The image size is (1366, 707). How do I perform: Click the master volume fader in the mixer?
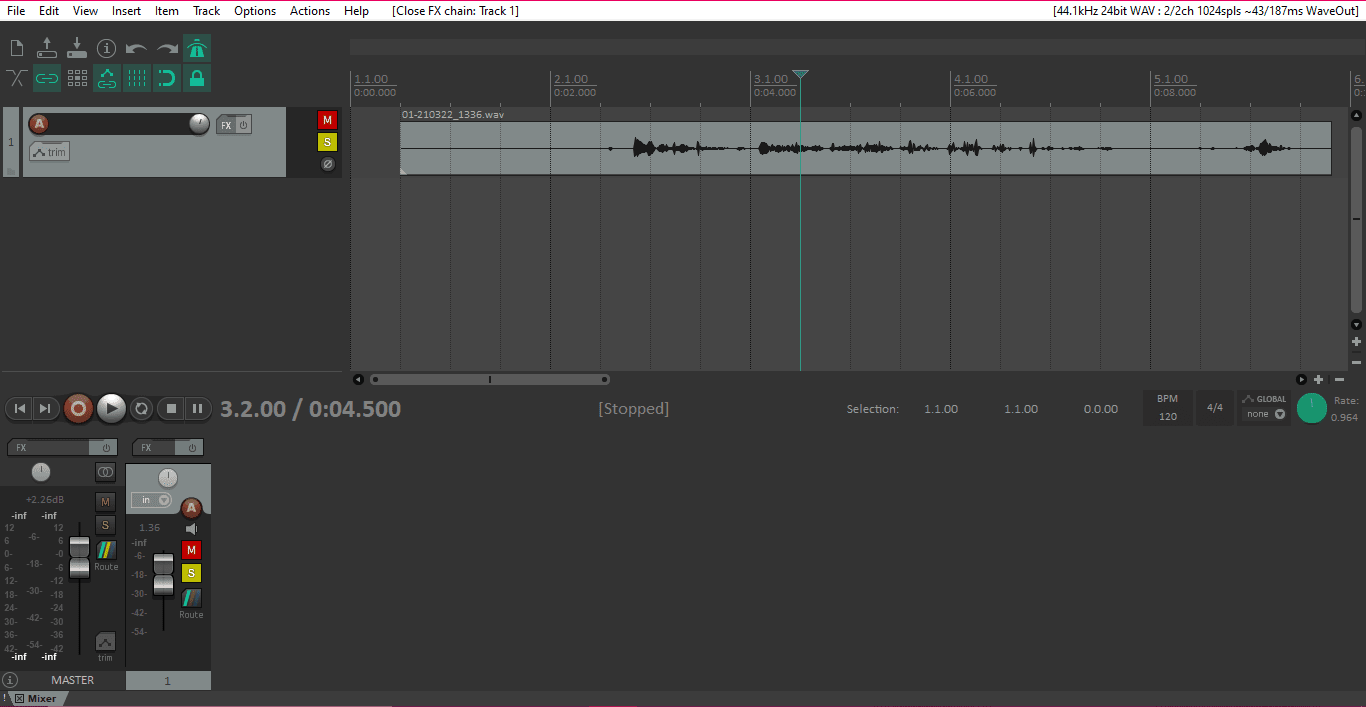[x=79, y=558]
